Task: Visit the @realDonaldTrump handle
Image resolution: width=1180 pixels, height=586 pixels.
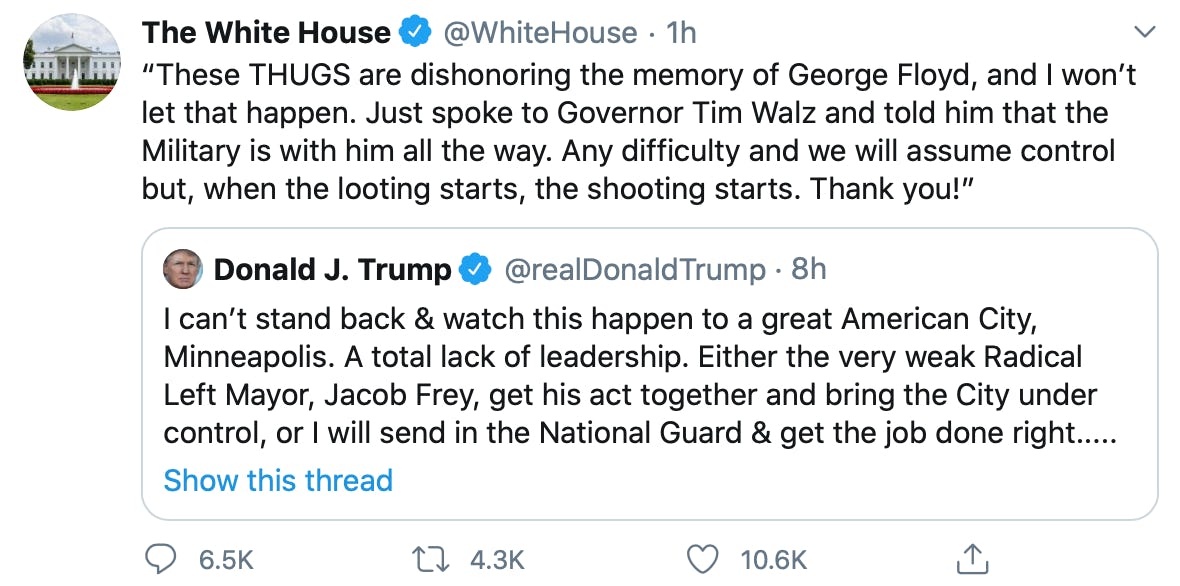Action: pos(634,269)
